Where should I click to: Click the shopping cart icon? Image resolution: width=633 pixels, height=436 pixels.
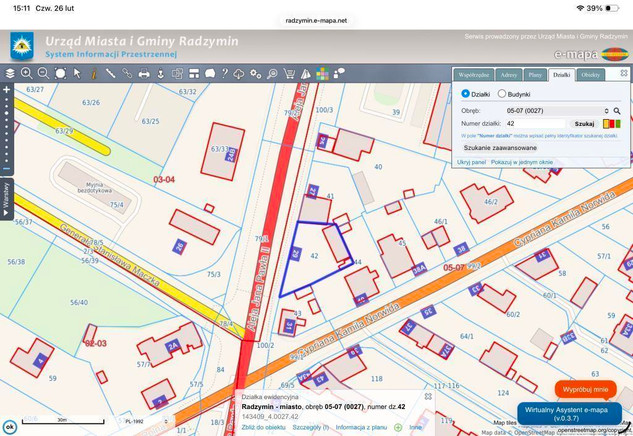click(289, 74)
